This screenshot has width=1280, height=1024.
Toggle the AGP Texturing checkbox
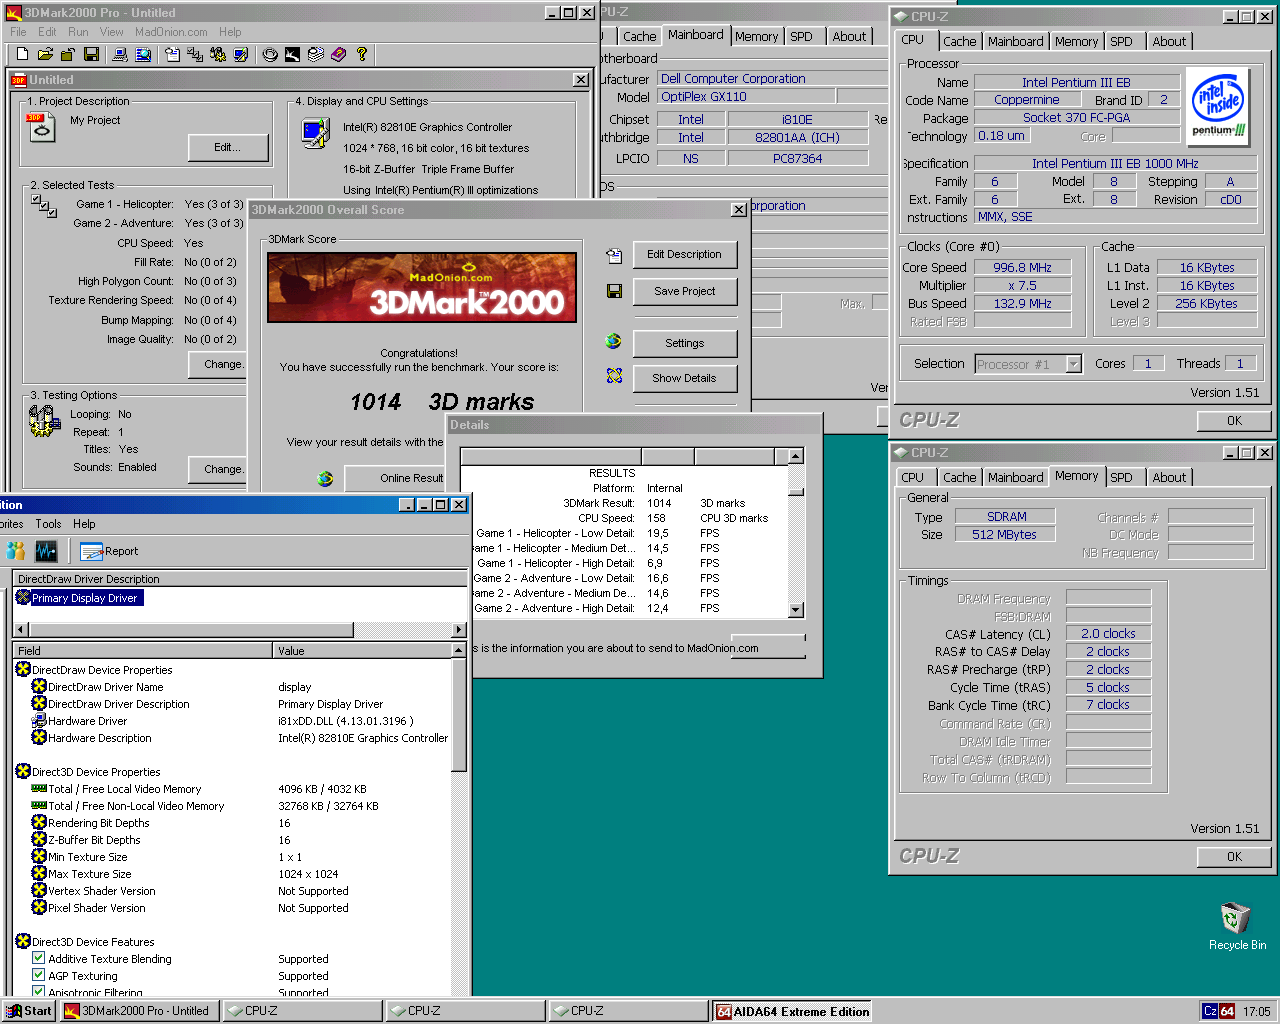coord(38,975)
